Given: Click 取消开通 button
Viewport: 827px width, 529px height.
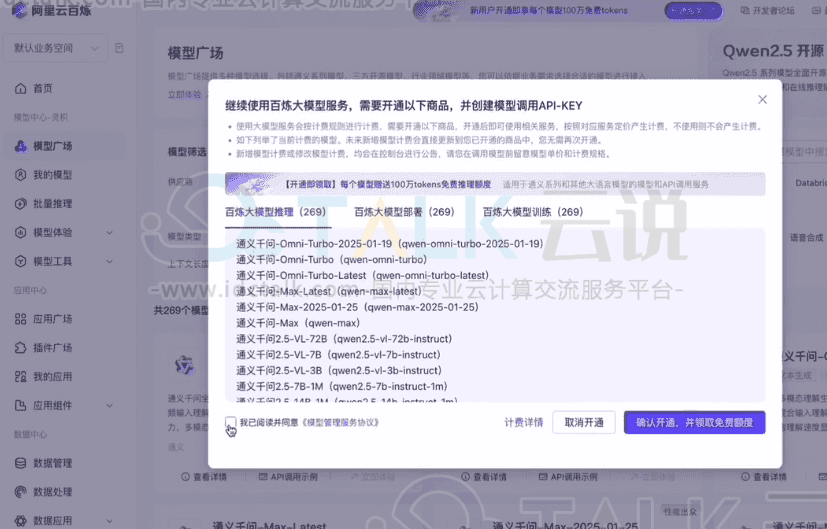Looking at the screenshot, I should (584, 422).
